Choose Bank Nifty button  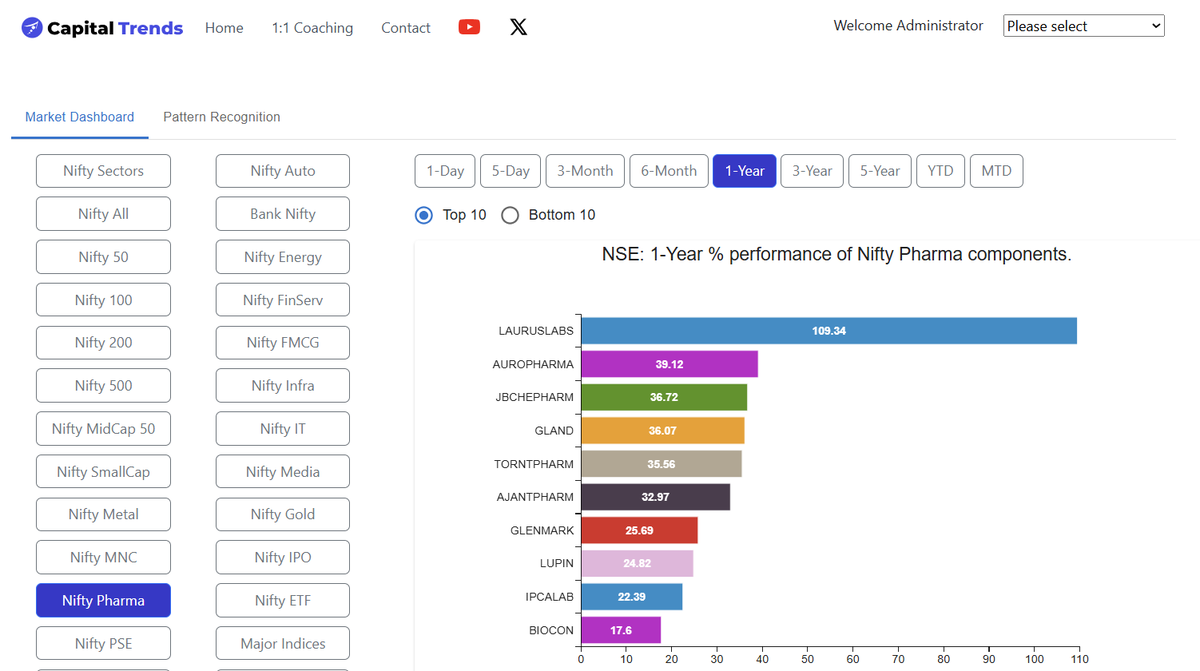(283, 214)
